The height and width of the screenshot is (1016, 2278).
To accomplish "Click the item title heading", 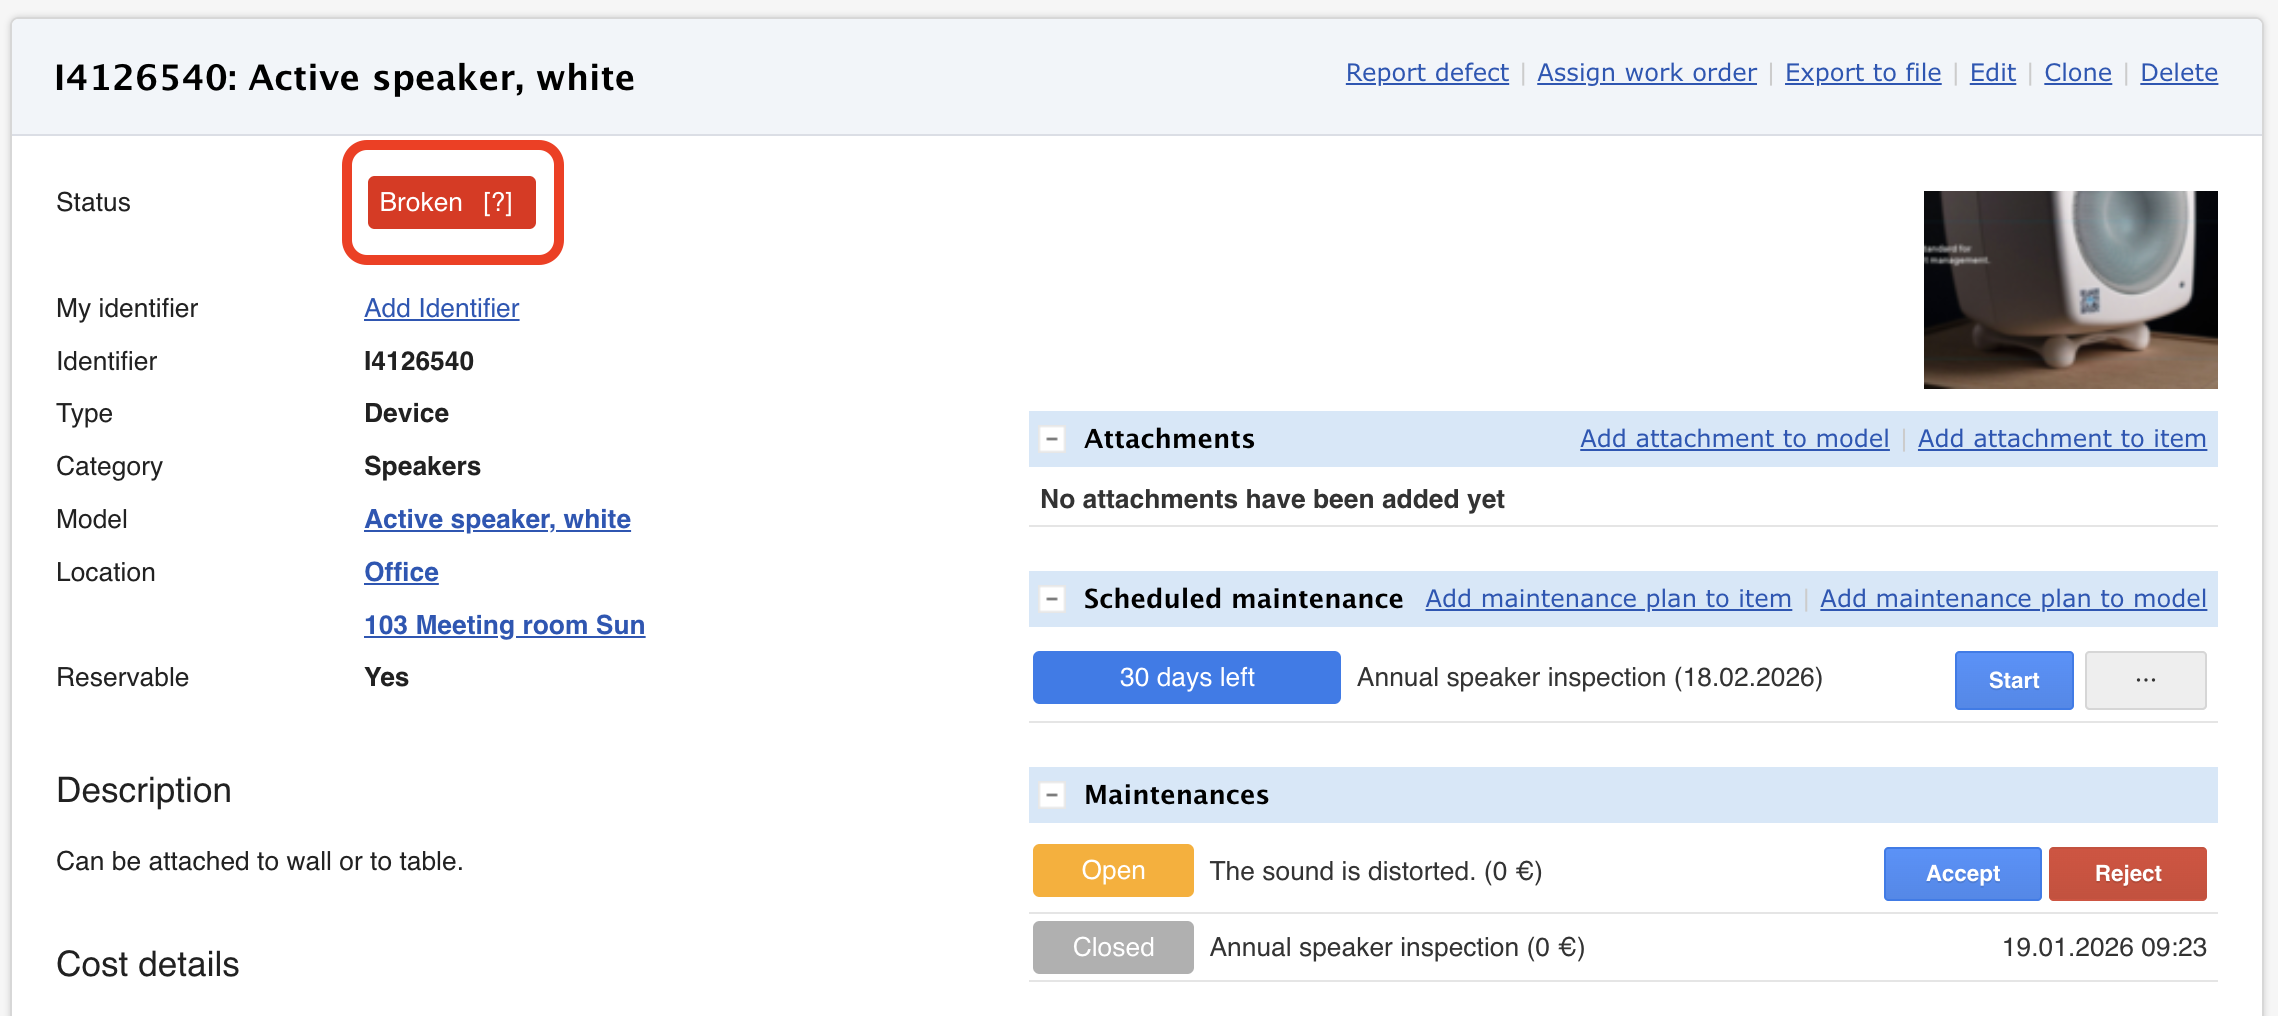I will pos(344,78).
